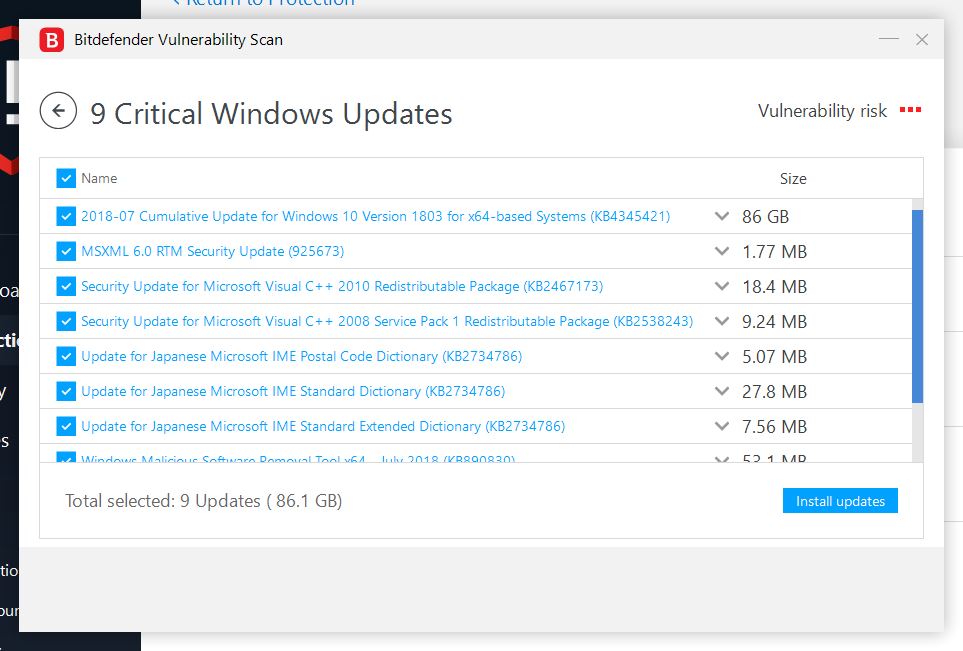Open the Visual C++ 2008 SP1 KB2538243 link
The image size is (963, 651).
pos(387,321)
